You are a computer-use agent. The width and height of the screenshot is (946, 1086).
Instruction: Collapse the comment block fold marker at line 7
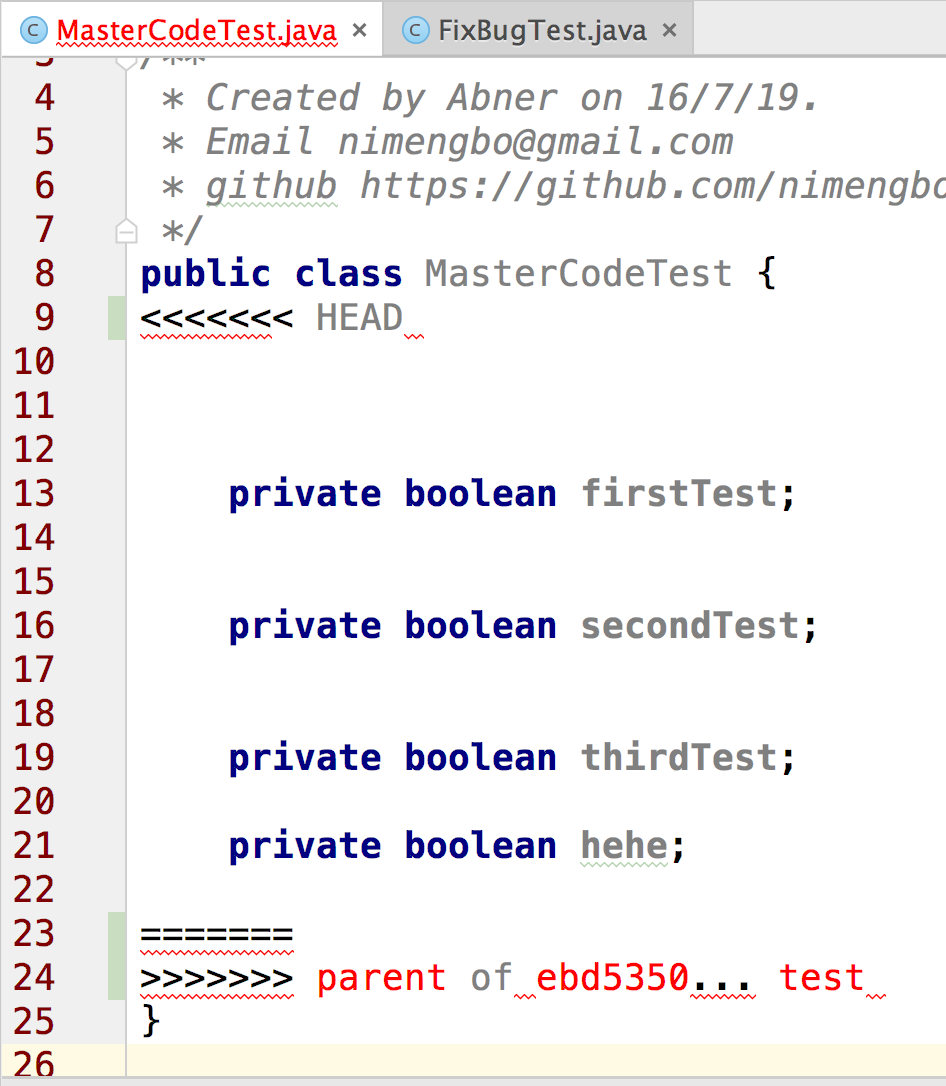click(126, 232)
